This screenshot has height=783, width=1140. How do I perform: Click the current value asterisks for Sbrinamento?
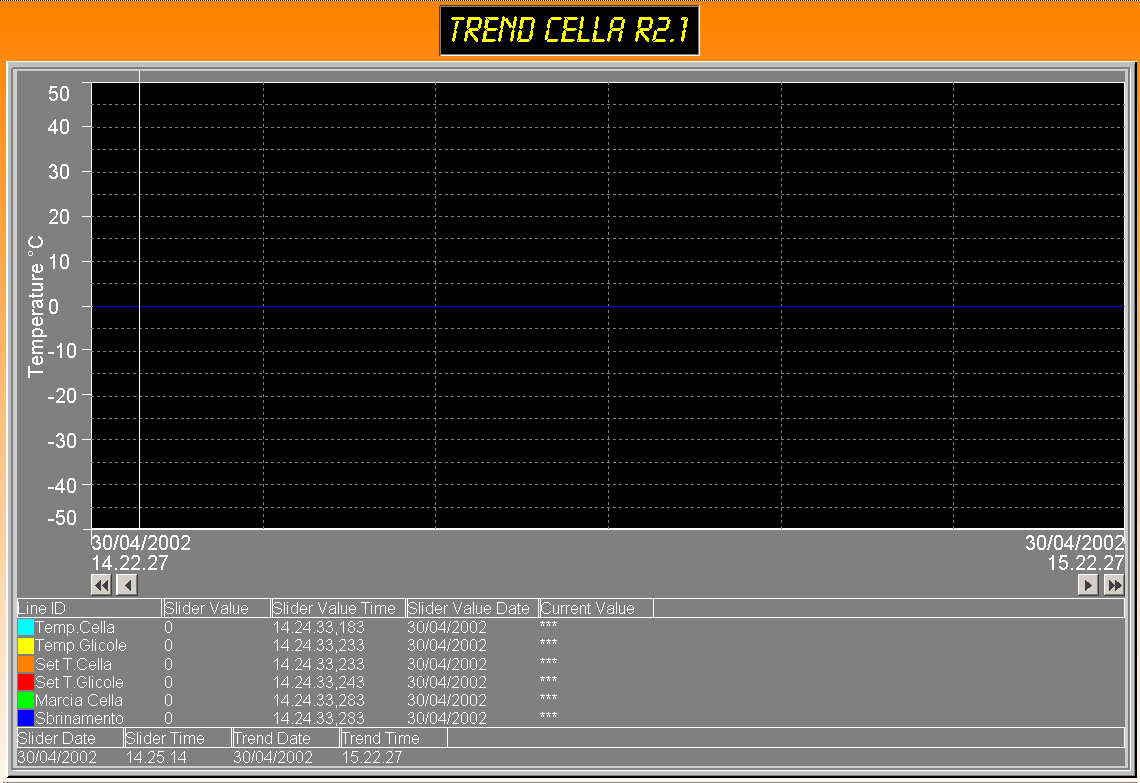[548, 716]
